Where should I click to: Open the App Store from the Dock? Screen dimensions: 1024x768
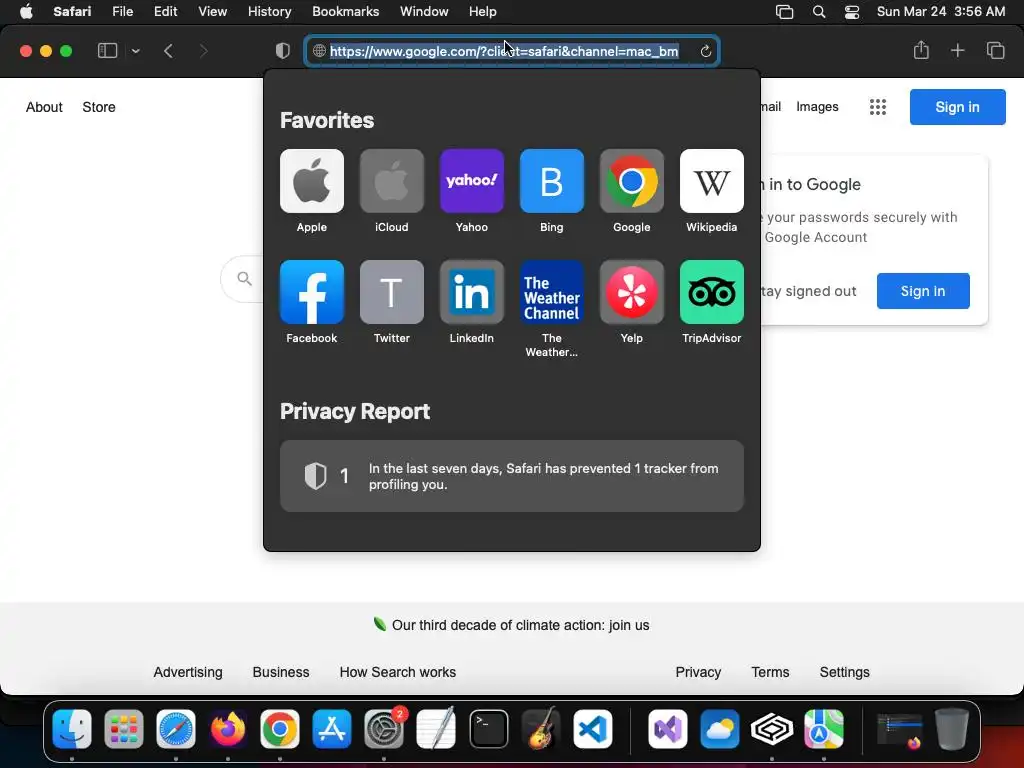pyautogui.click(x=332, y=729)
